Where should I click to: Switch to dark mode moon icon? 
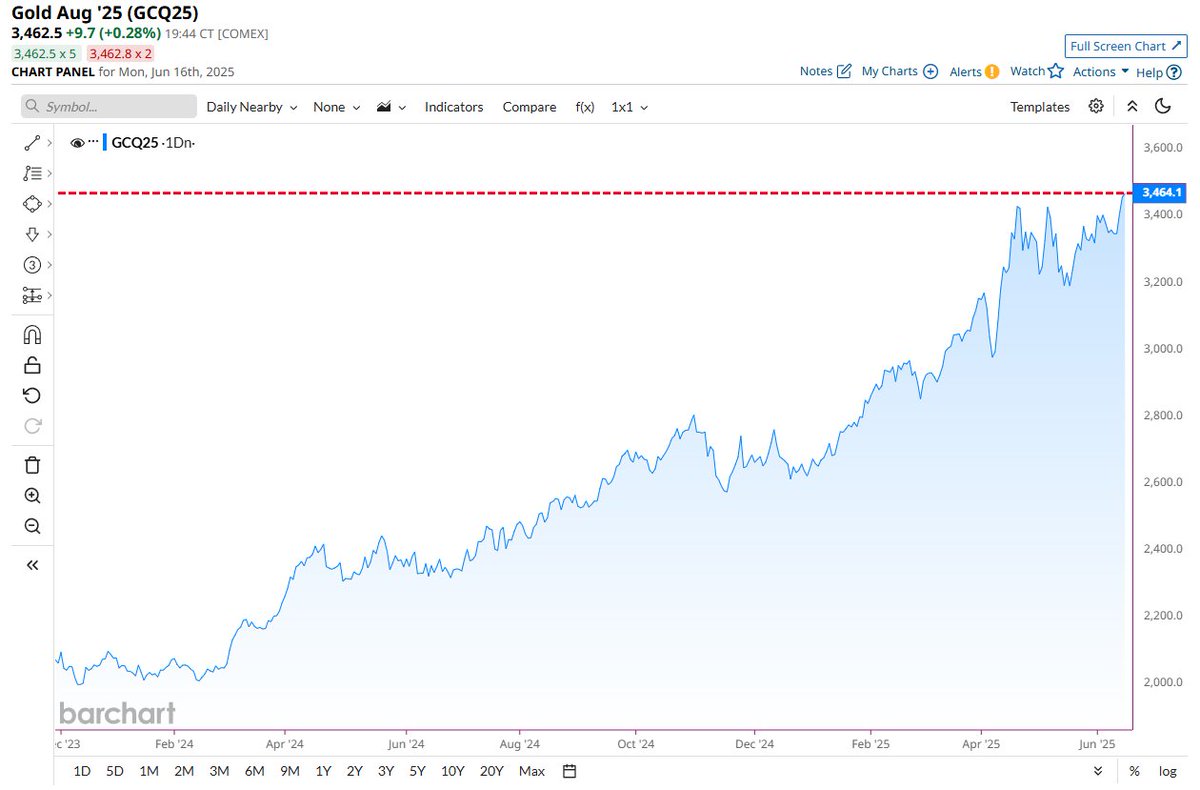click(x=1163, y=106)
